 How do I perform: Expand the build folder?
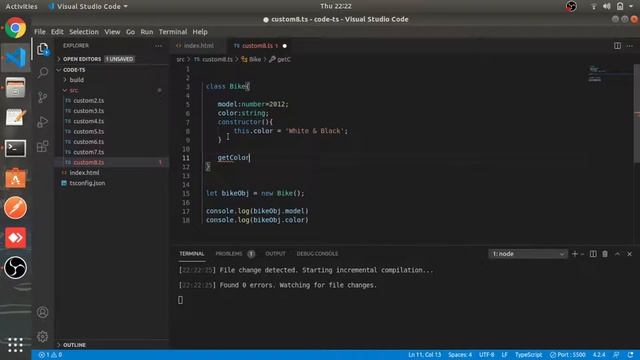tap(76, 80)
